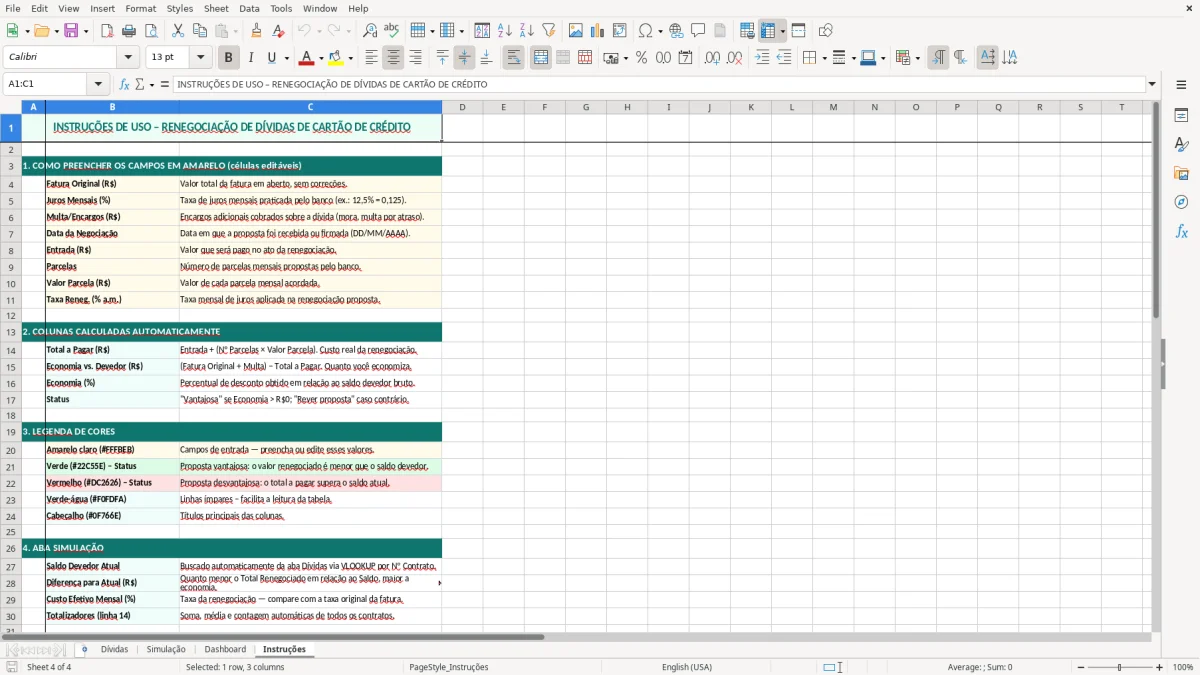Open the Font Name dropdown
Screen dimensions: 1200x675
point(128,58)
